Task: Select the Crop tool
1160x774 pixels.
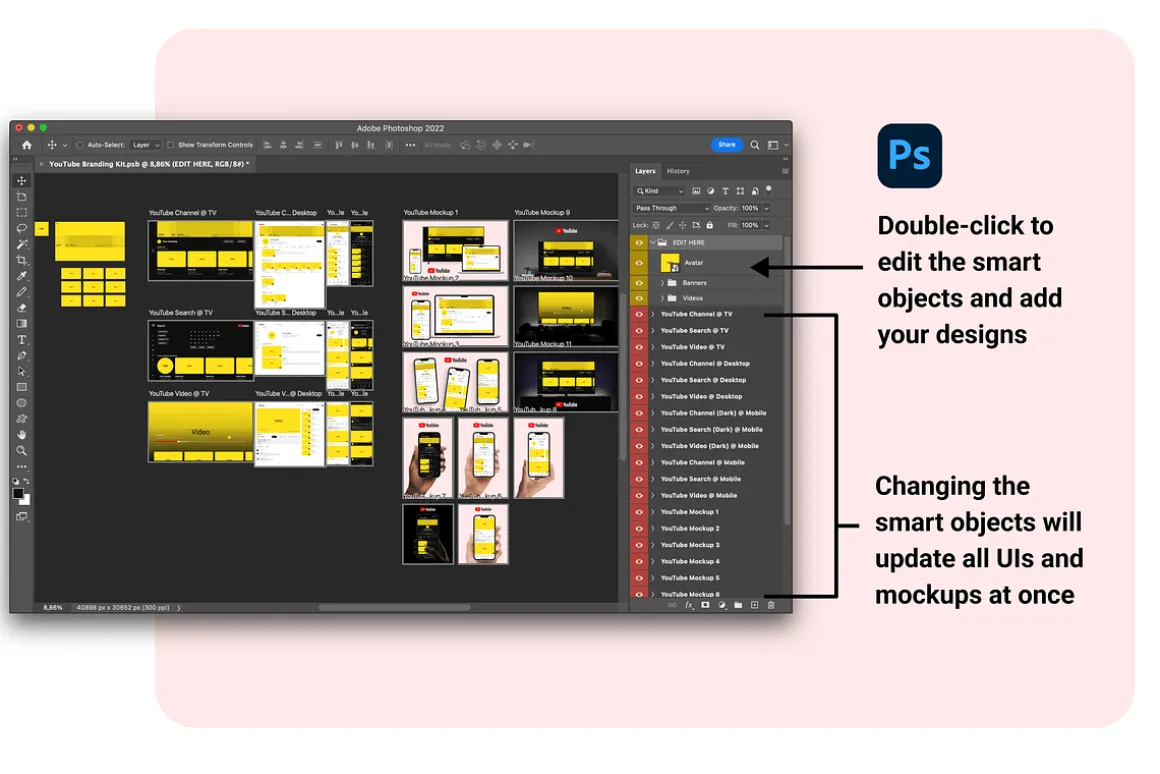Action: tap(21, 260)
